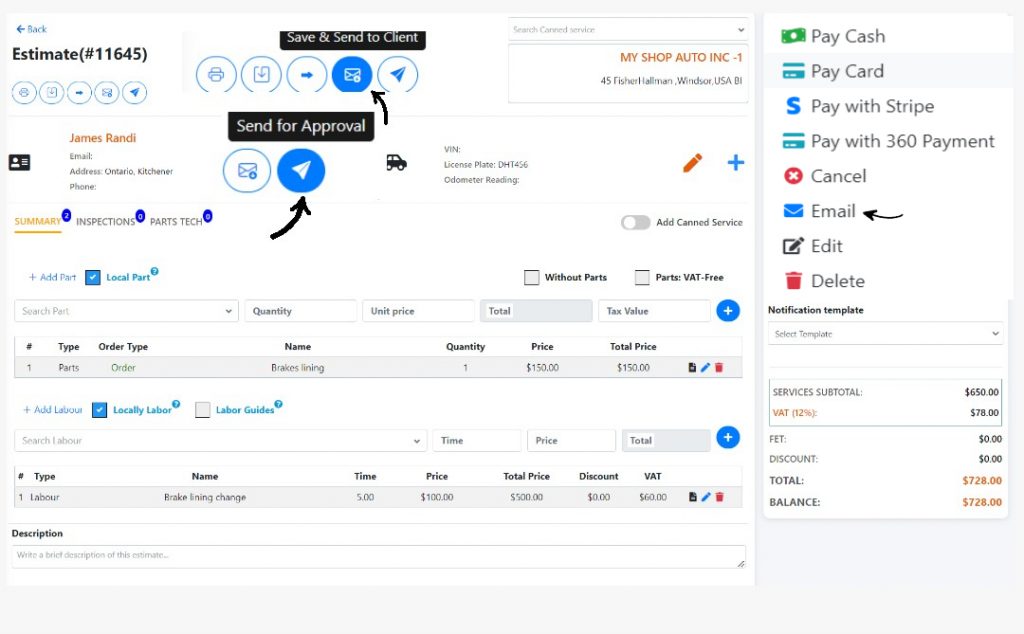Click the + Add Labour link
The image size is (1024, 634).
(53, 410)
